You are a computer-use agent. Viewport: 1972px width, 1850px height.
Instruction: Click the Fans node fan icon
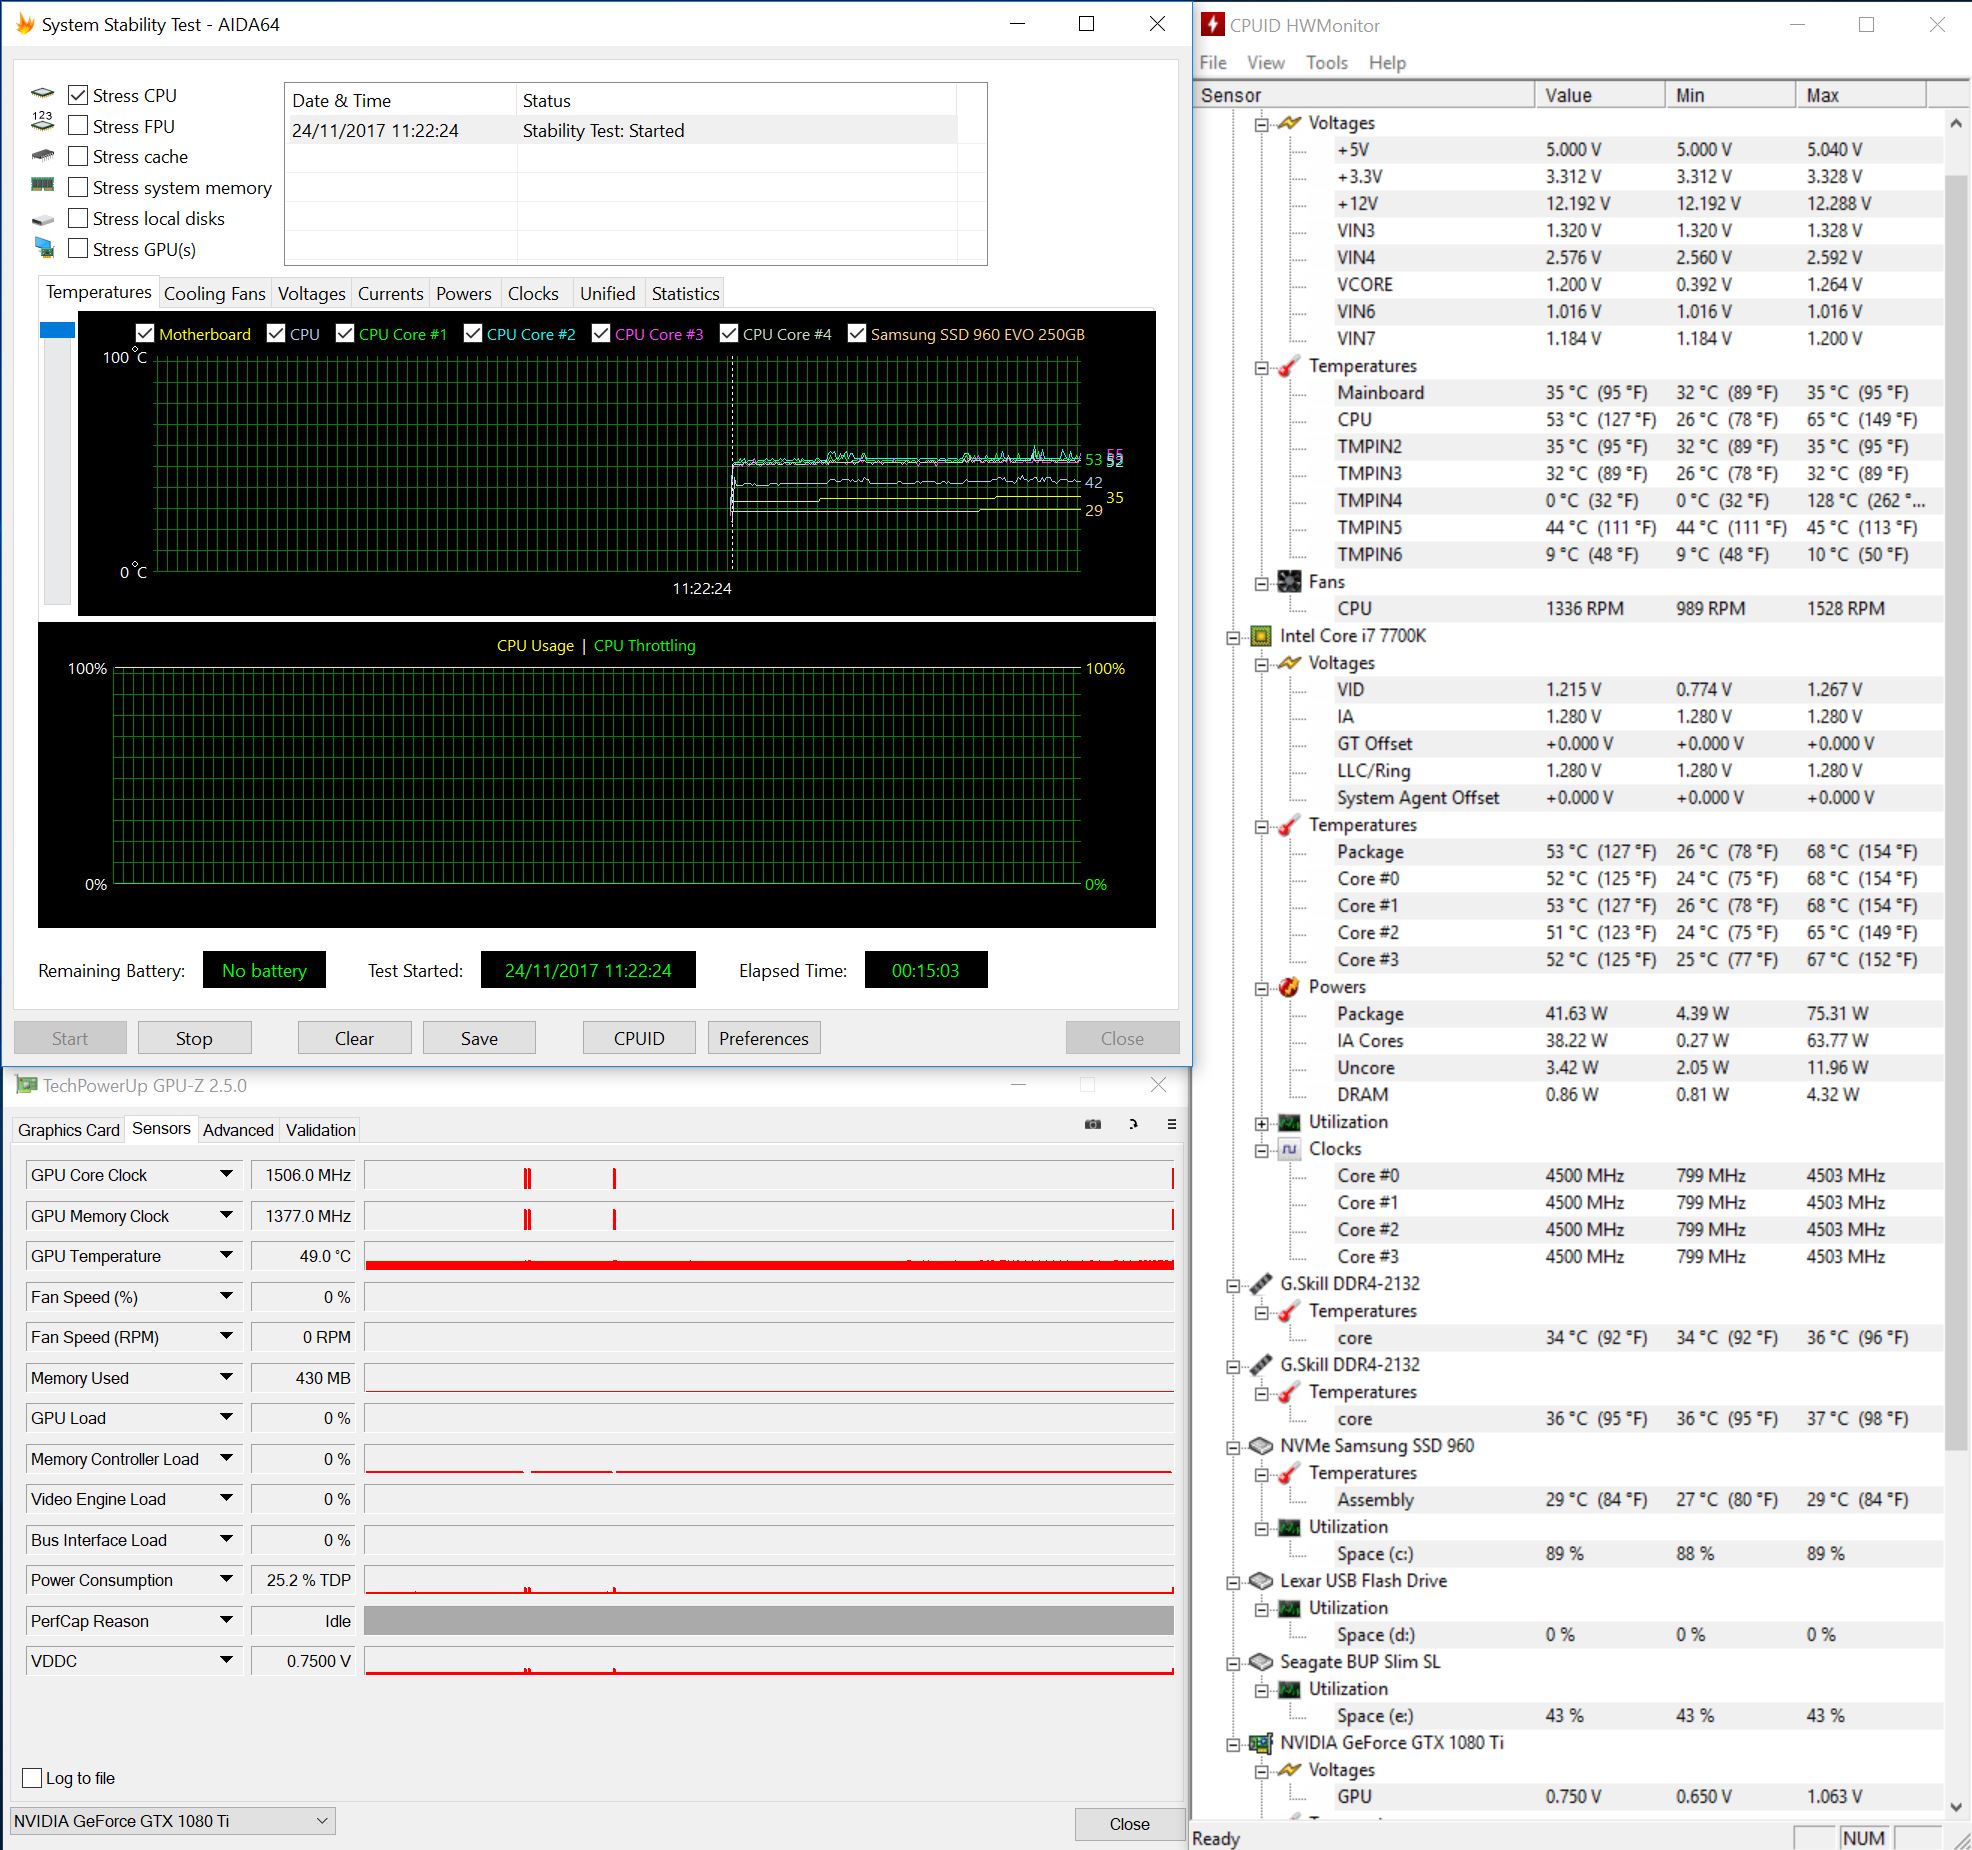click(x=1290, y=582)
